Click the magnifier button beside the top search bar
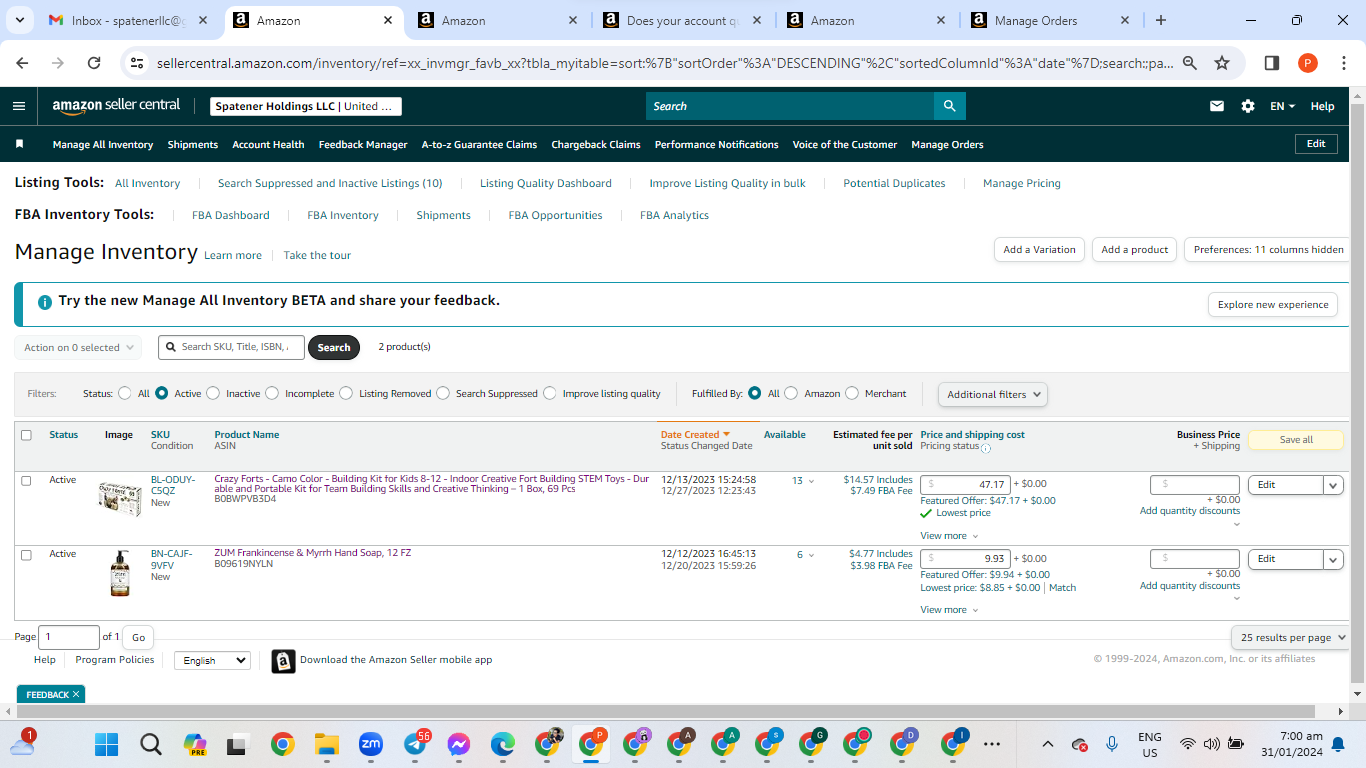Screen dimensions: 1366x768 coord(949,106)
